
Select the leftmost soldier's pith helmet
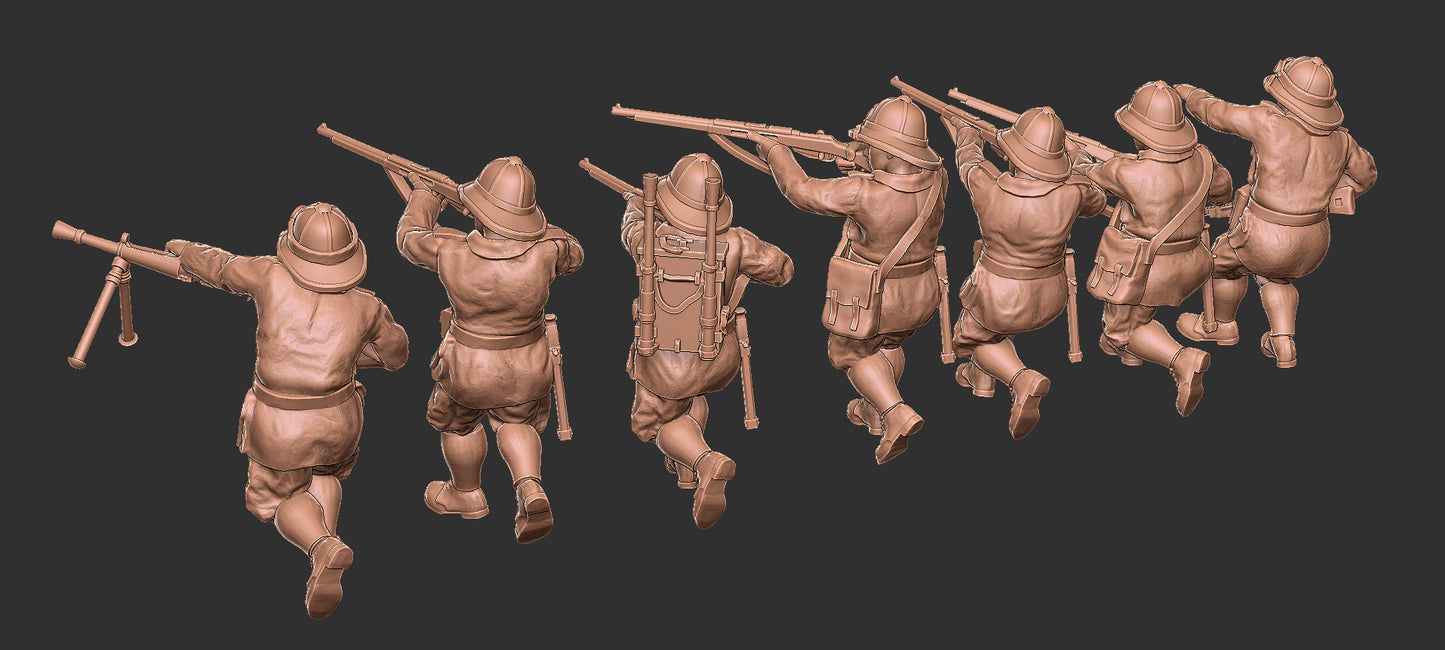pos(322,245)
